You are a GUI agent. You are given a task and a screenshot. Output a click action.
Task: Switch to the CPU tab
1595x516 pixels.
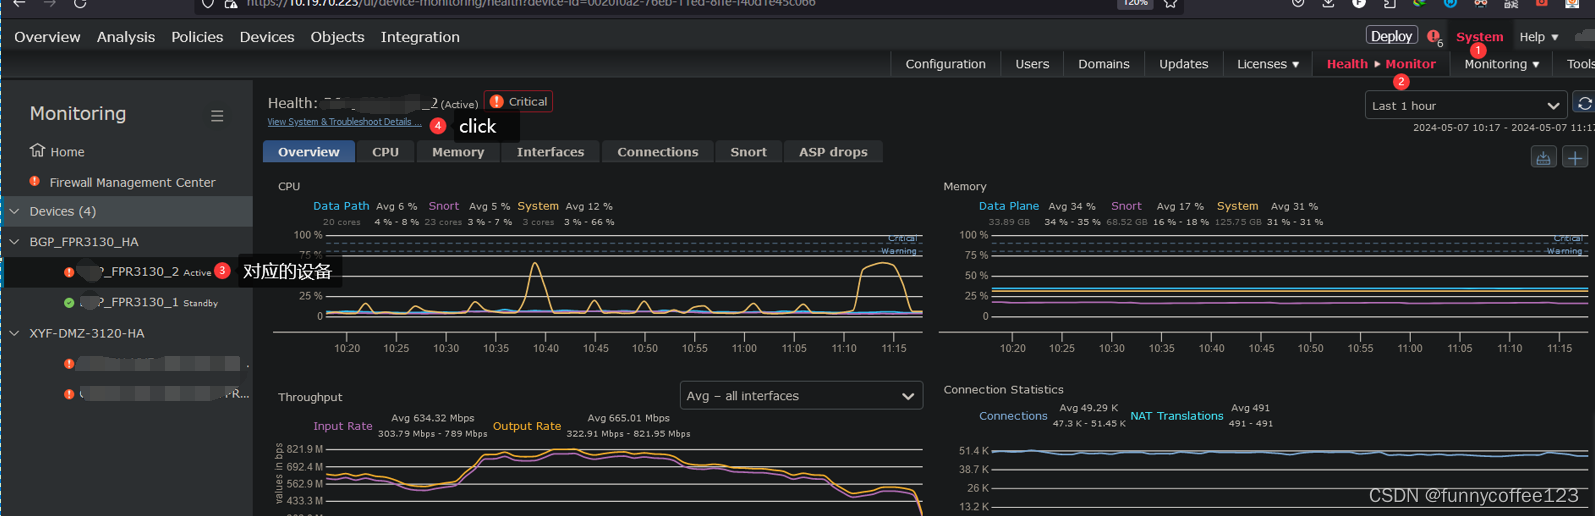[385, 152]
